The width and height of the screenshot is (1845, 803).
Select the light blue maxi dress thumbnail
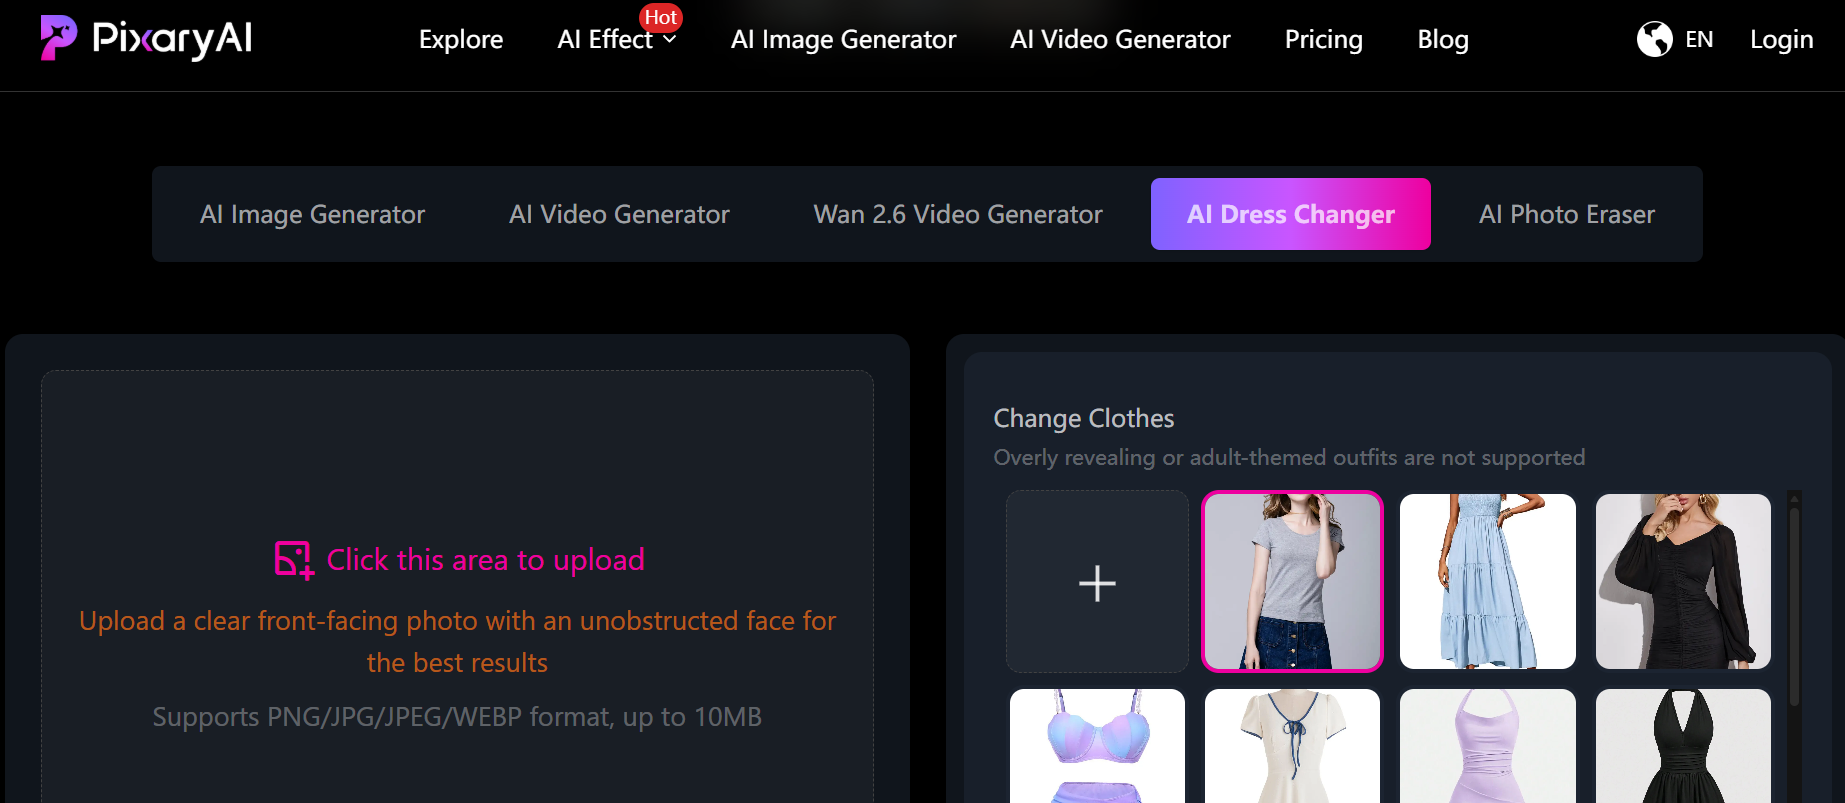(1487, 582)
